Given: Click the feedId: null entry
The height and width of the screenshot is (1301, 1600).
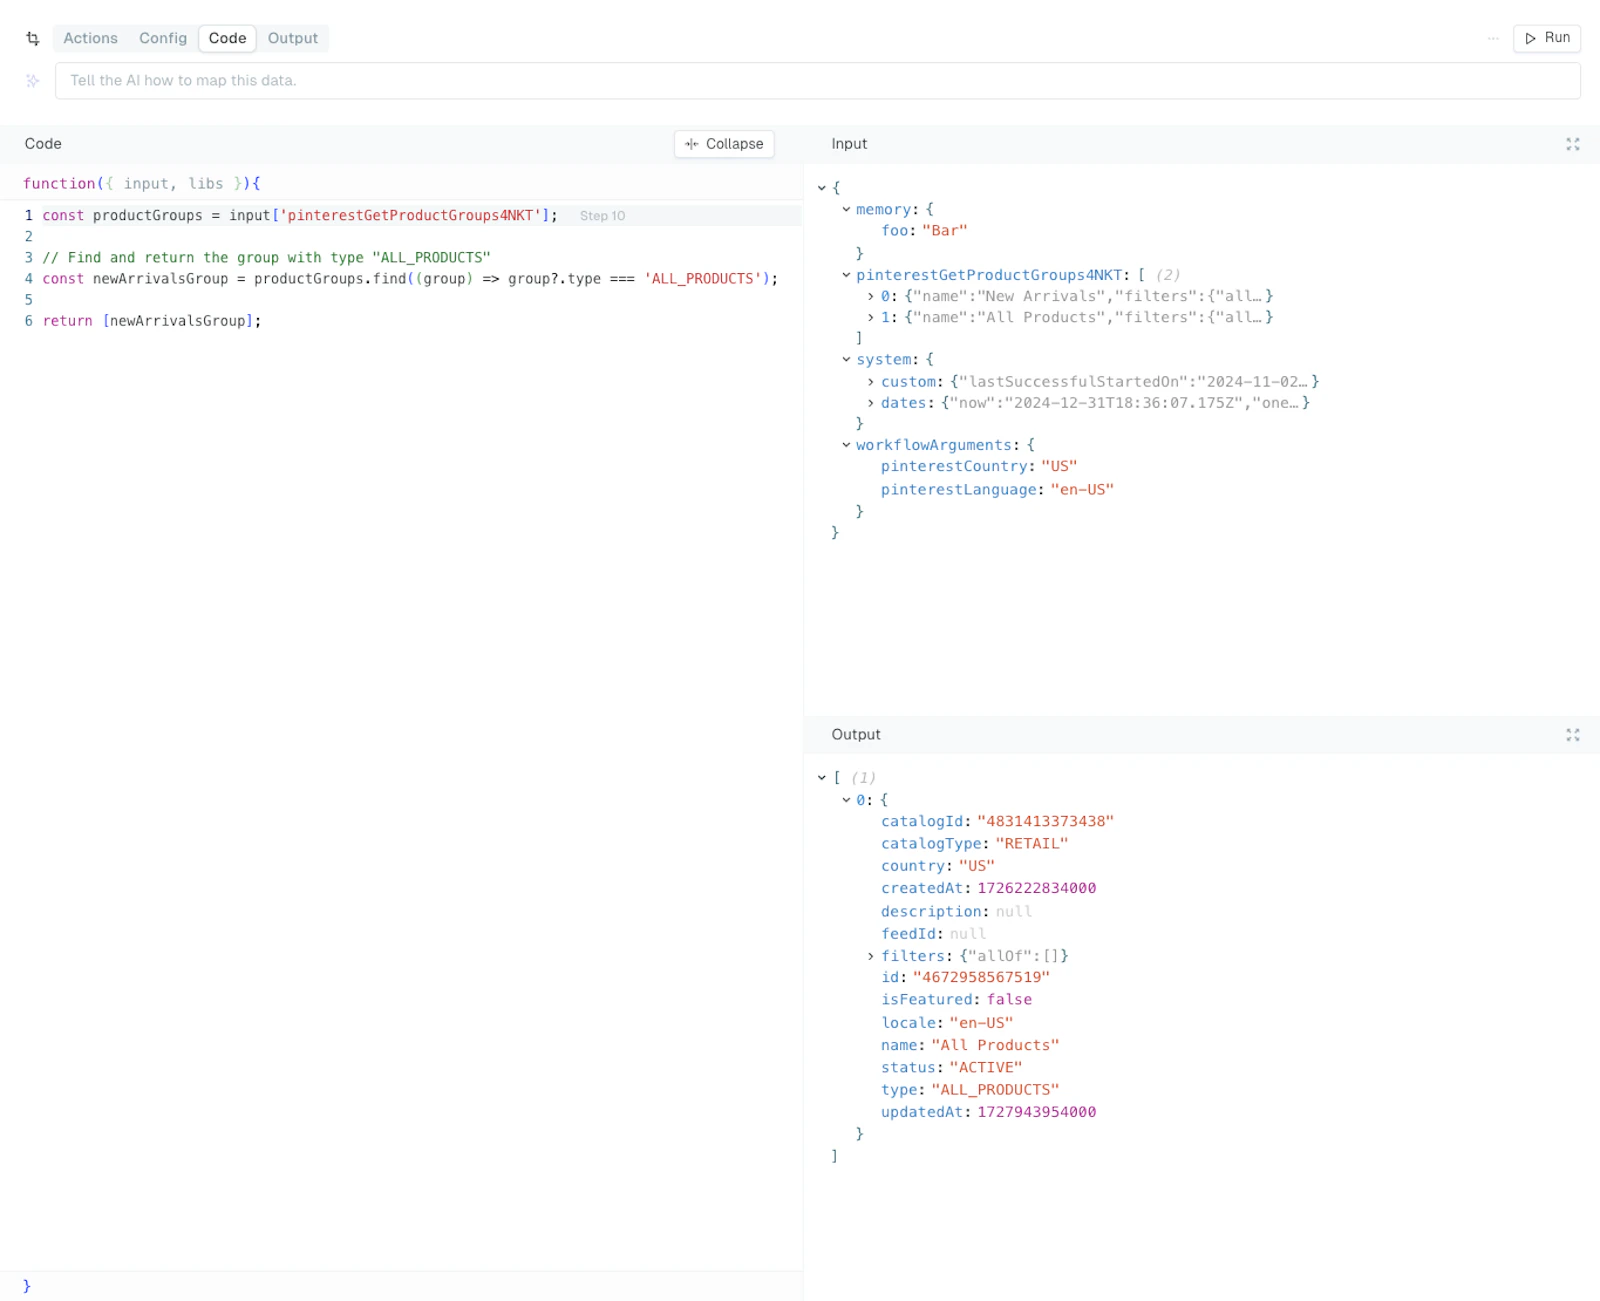Looking at the screenshot, I should pyautogui.click(x=933, y=934).
